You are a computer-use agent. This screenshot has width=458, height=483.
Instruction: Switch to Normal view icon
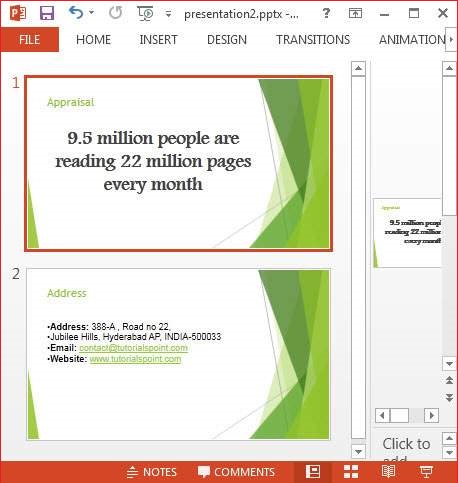(x=313, y=472)
